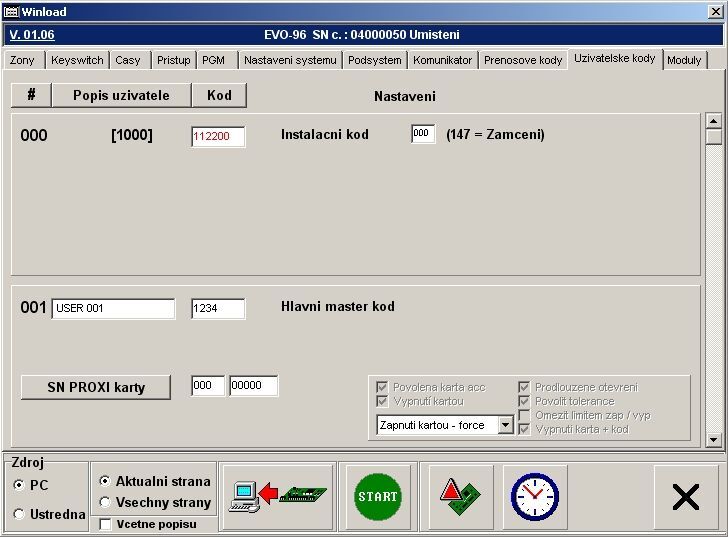Select Aktualni strana radio option
This screenshot has height=537, width=728.
click(x=105, y=481)
